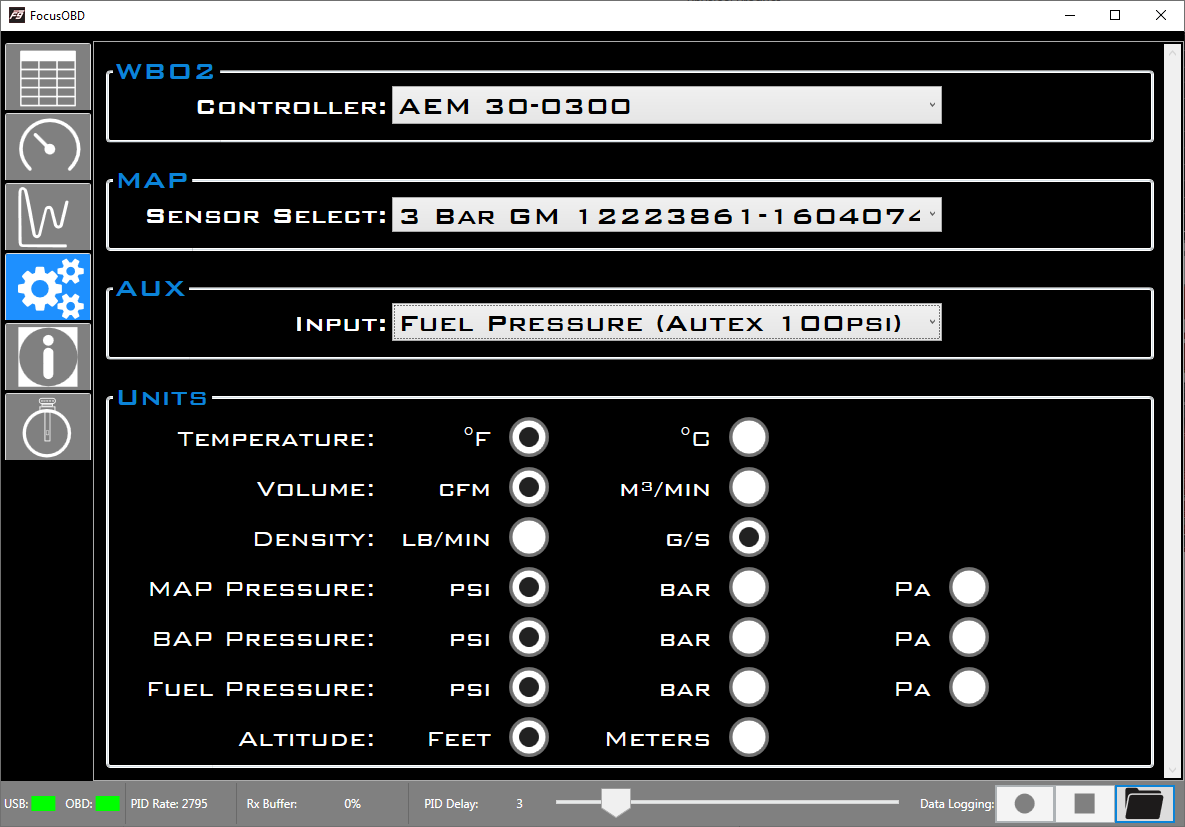Select lb/min for density
1185x827 pixels.
pos(528,537)
